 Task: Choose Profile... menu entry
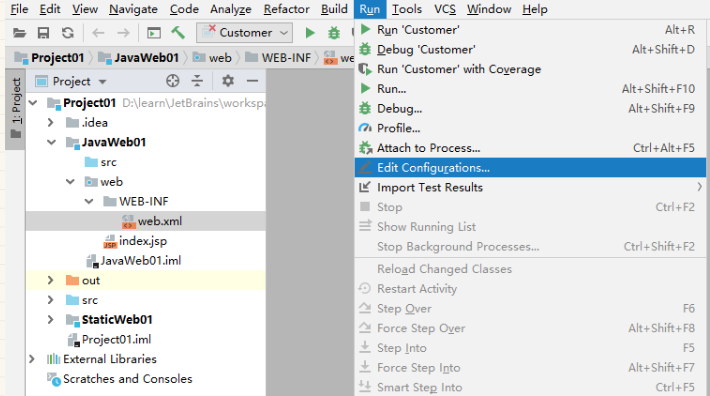pyautogui.click(x=530, y=128)
